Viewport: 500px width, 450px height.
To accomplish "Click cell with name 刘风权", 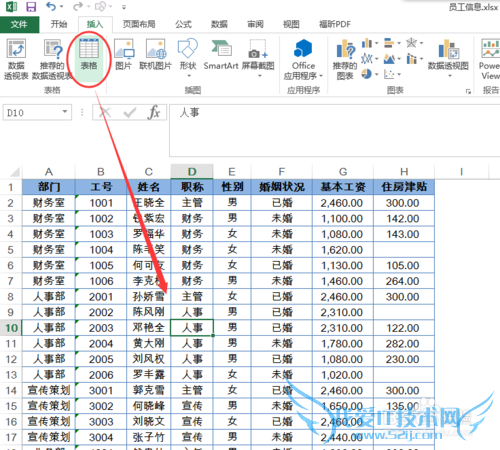I will (149, 359).
